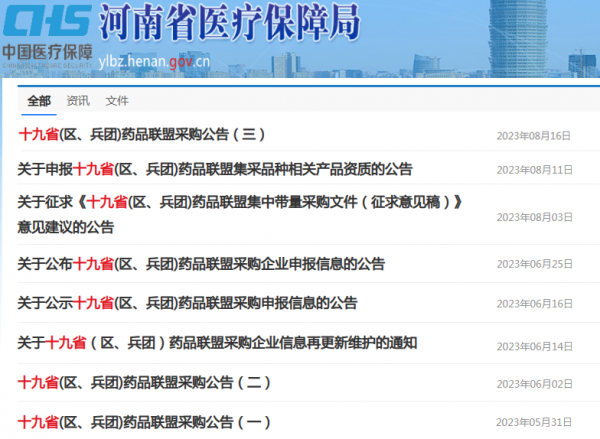
Task: Open the 企业信息再更新维护的通知 notice
Action: (217, 343)
